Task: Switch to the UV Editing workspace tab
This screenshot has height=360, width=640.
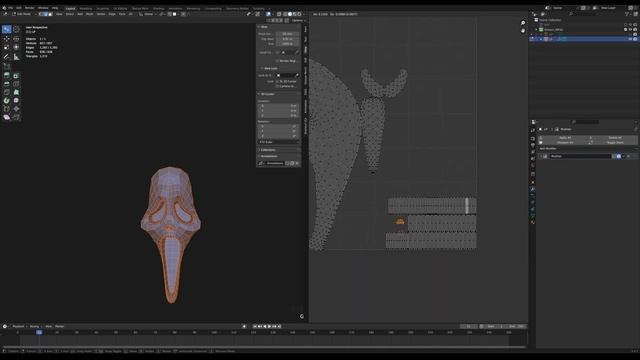Action: [x=120, y=8]
